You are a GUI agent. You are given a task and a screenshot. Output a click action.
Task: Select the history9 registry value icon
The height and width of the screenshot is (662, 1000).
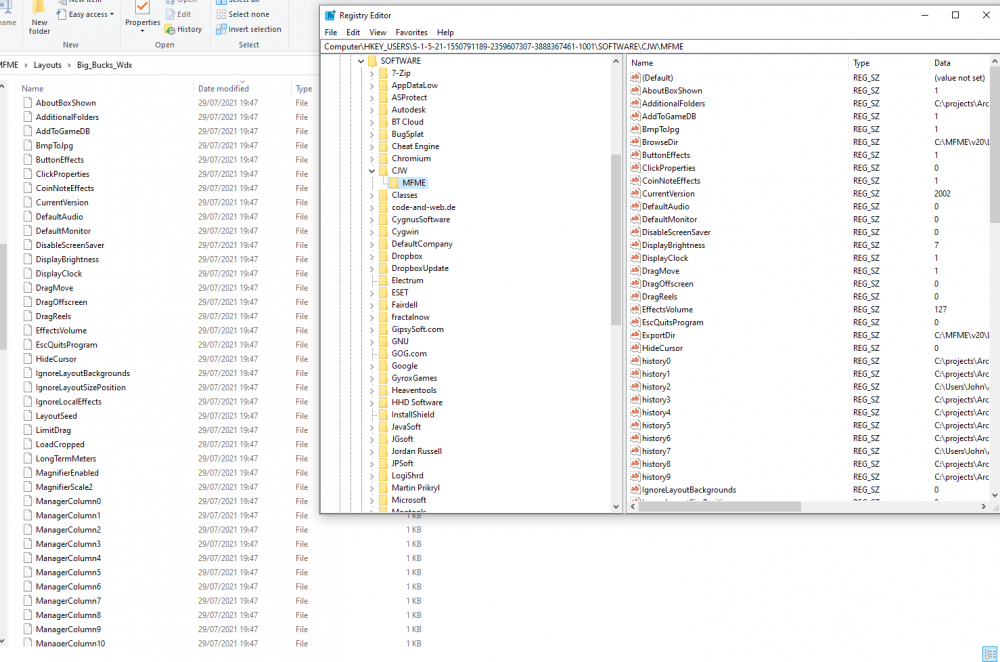[635, 477]
